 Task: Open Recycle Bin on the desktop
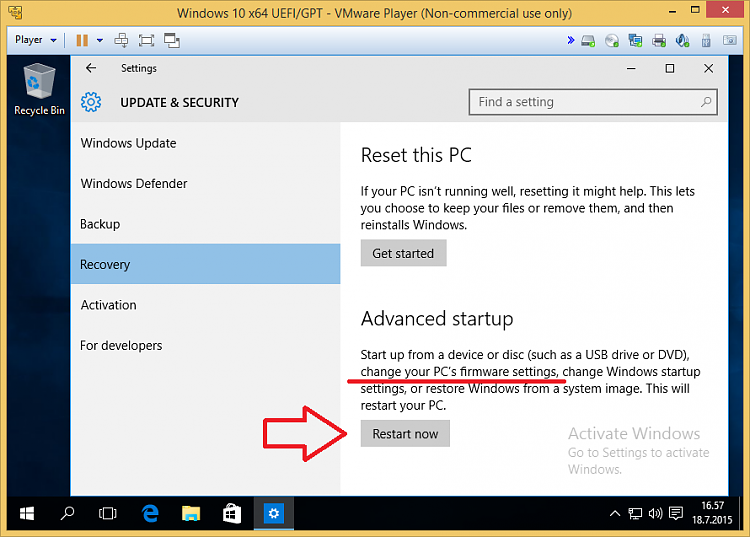tap(39, 89)
